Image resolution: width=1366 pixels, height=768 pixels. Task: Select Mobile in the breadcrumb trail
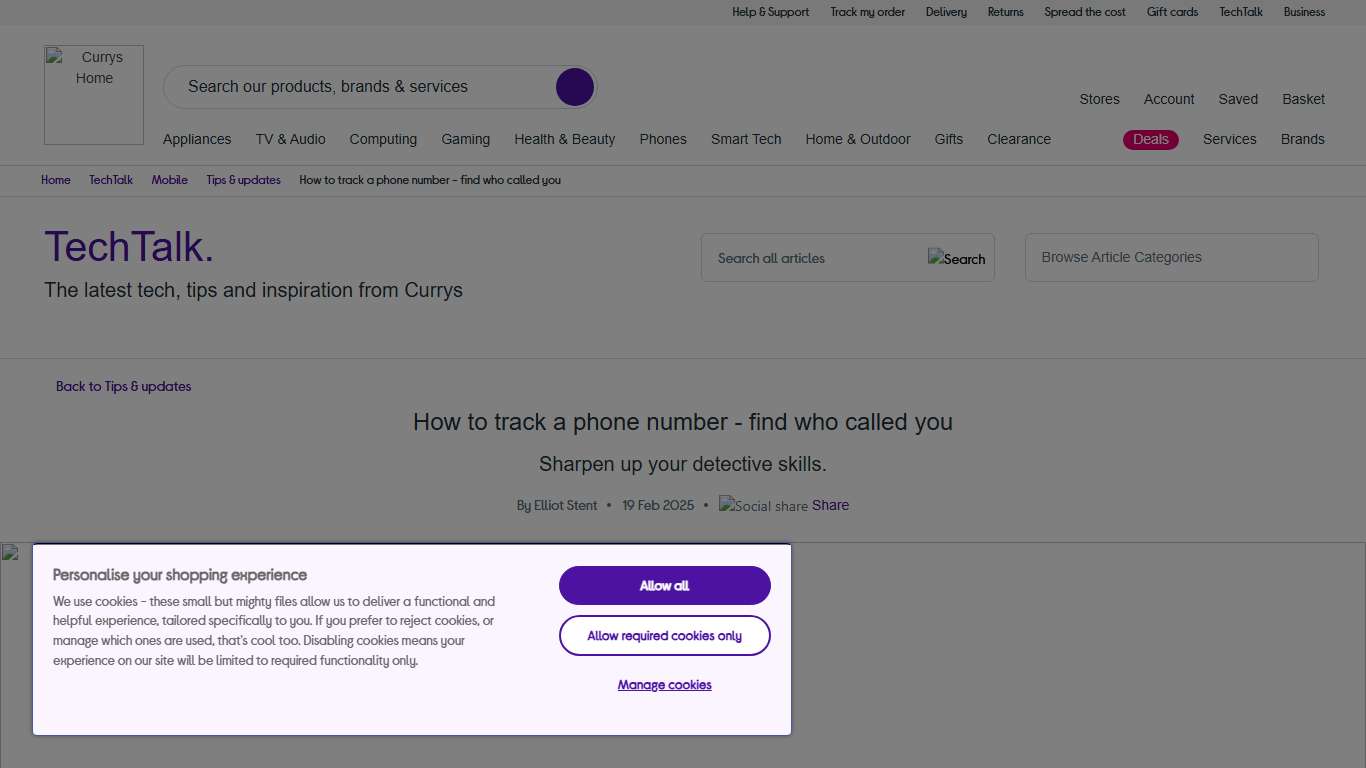169,180
